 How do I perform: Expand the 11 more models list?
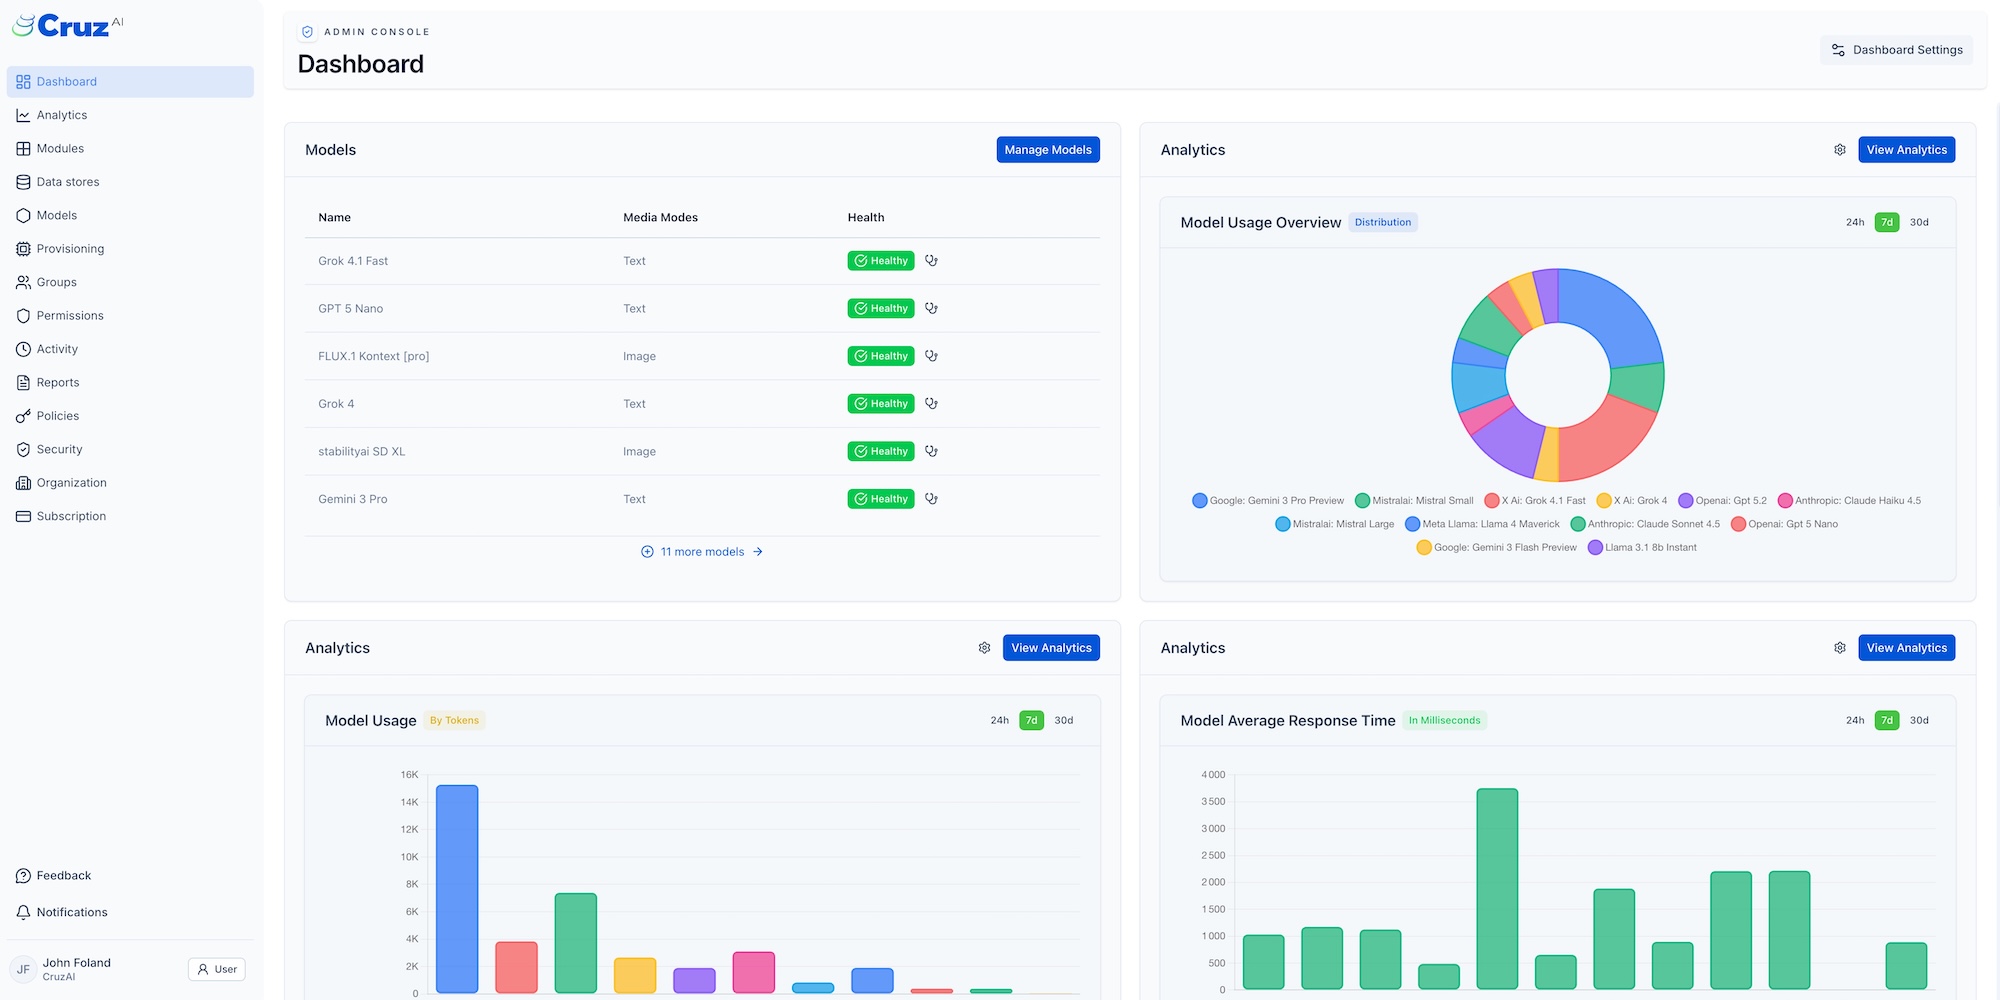pos(702,551)
